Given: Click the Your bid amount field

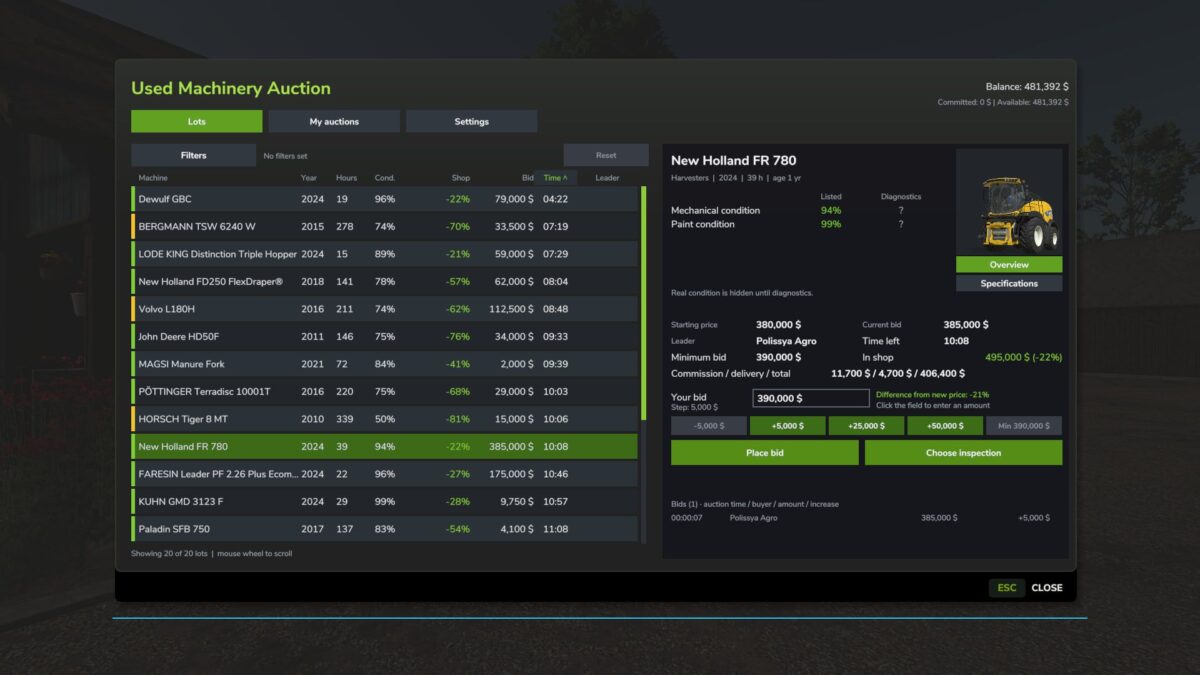Looking at the screenshot, I should (811, 398).
